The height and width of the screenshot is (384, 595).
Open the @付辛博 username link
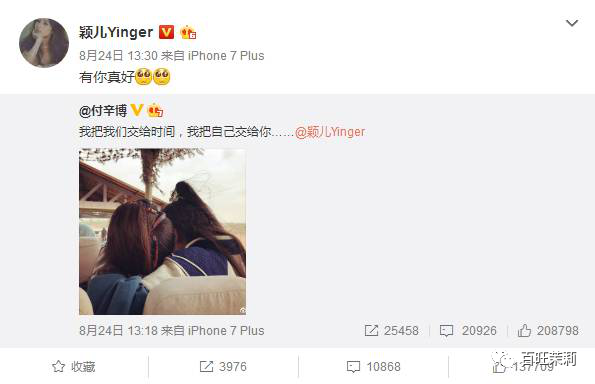pos(103,111)
